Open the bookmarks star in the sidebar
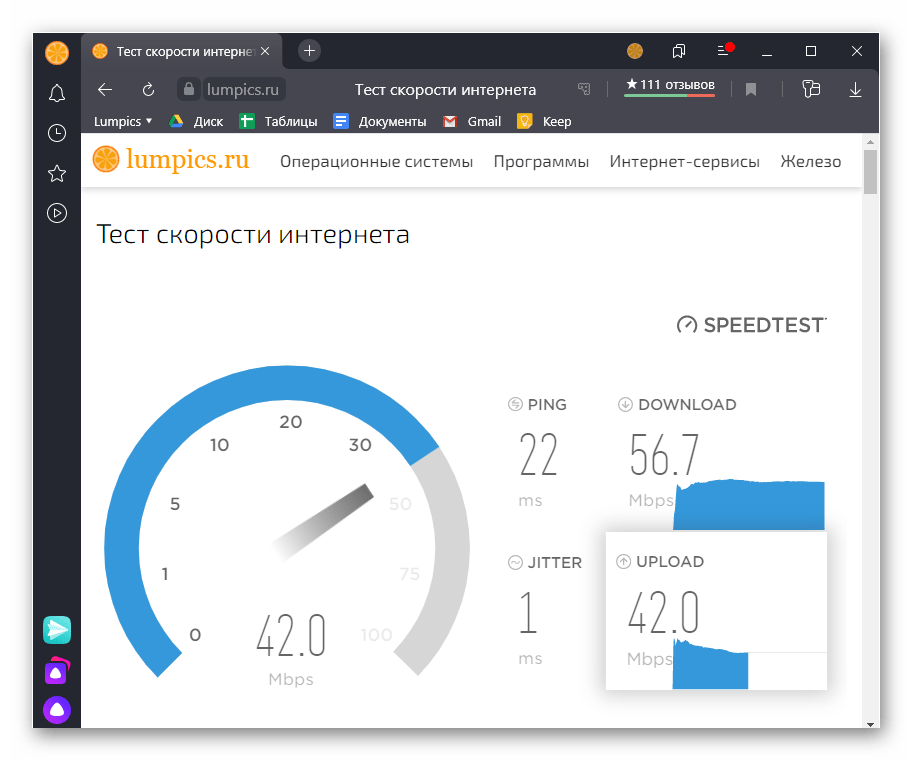Viewport: 912px width, 760px height. (x=57, y=173)
